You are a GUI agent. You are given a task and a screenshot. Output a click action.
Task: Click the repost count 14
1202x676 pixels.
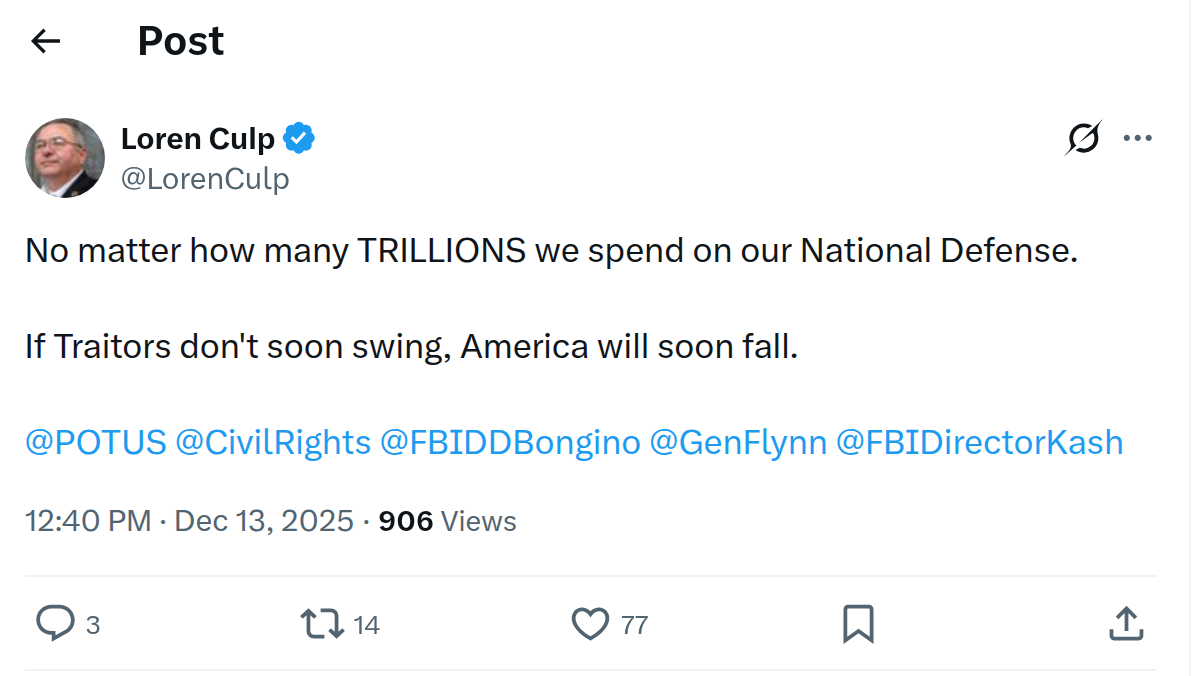pyautogui.click(x=367, y=625)
